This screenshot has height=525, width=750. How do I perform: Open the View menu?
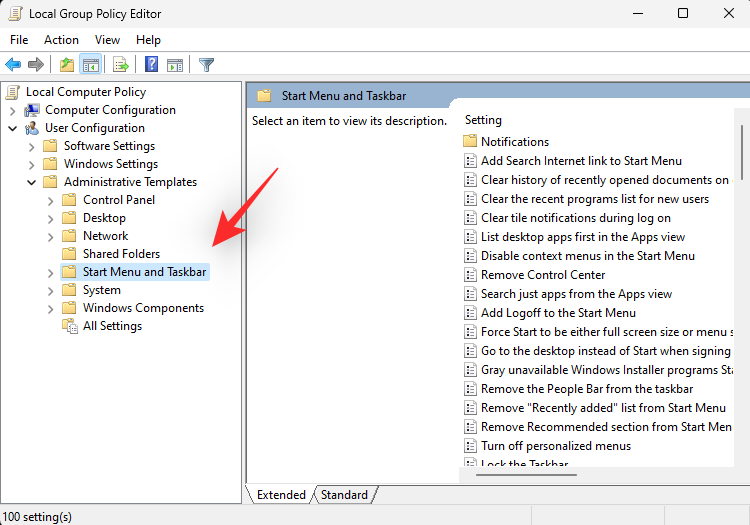point(107,40)
